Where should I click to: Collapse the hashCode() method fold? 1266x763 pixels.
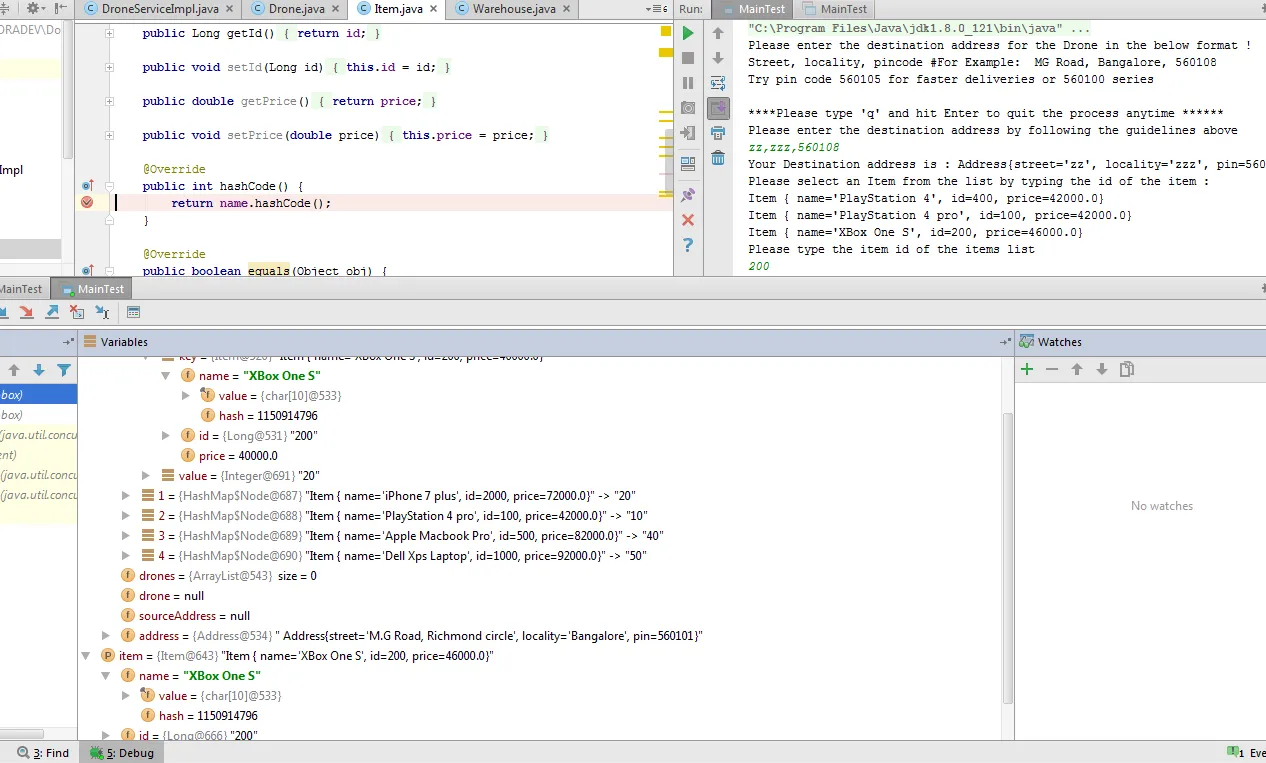(x=109, y=186)
